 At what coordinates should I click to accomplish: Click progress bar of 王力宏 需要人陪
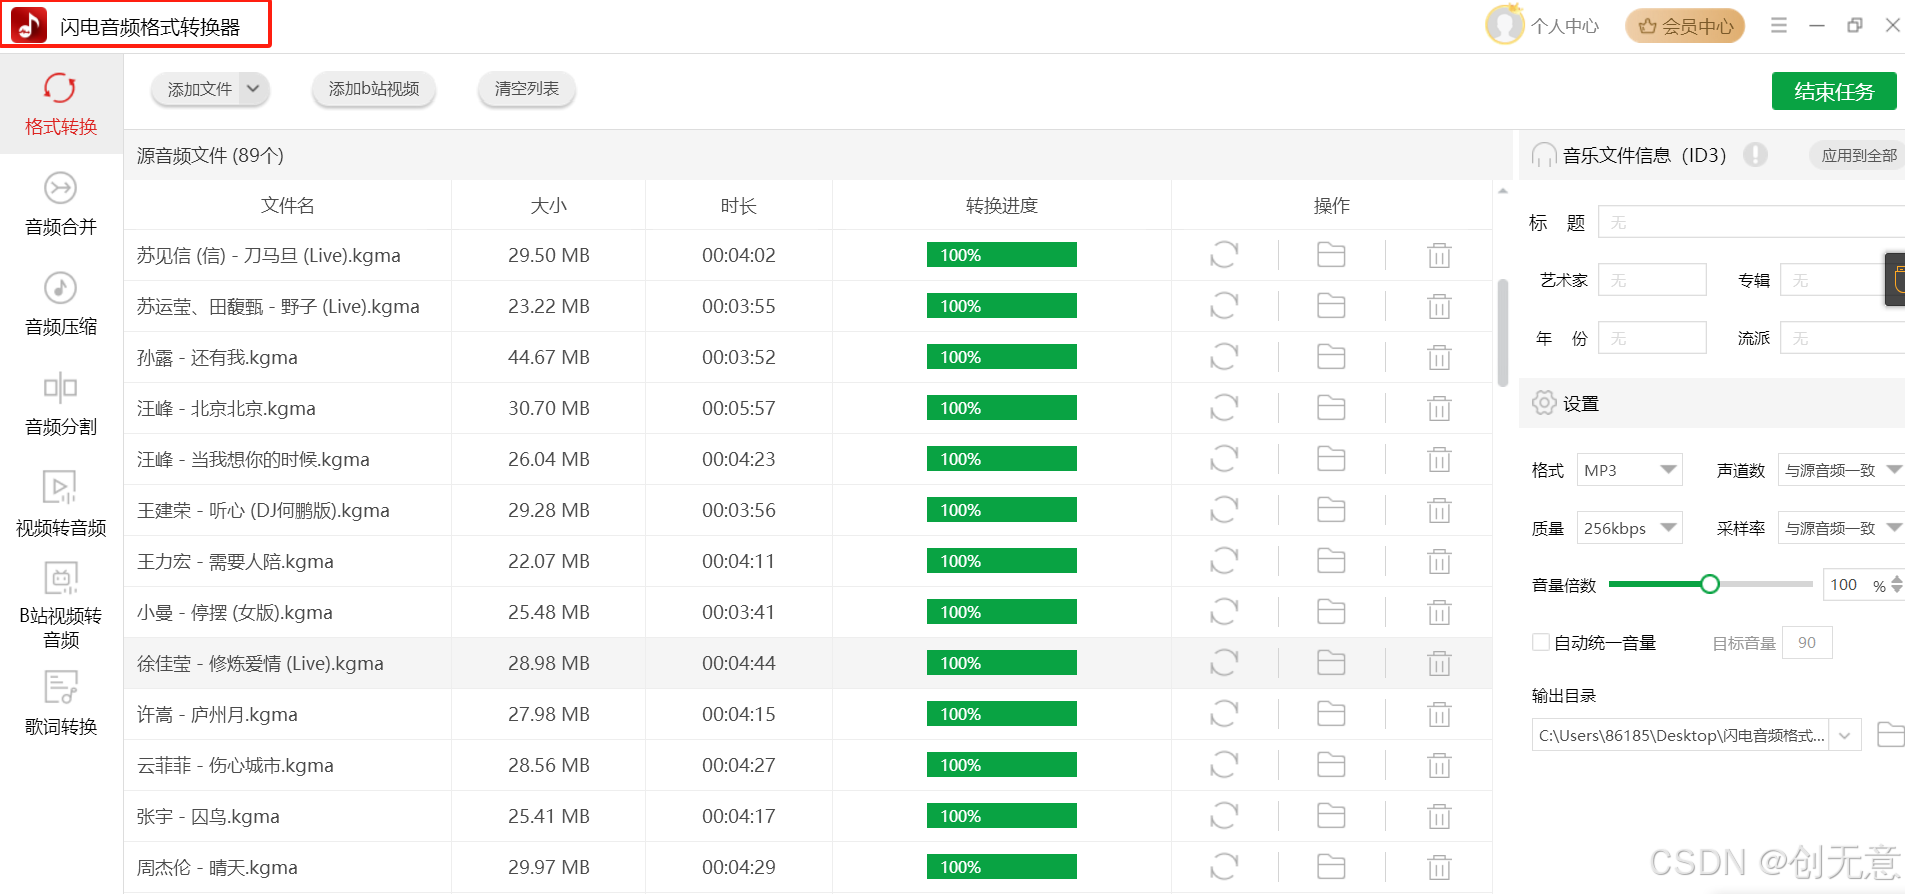(1002, 561)
